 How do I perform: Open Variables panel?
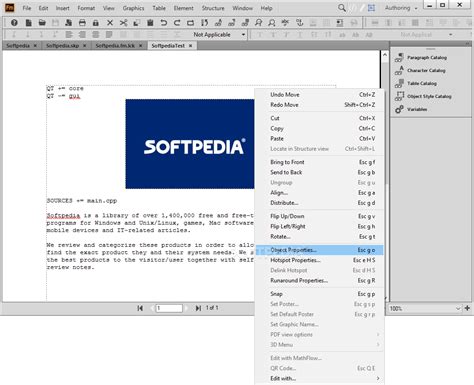[411, 109]
